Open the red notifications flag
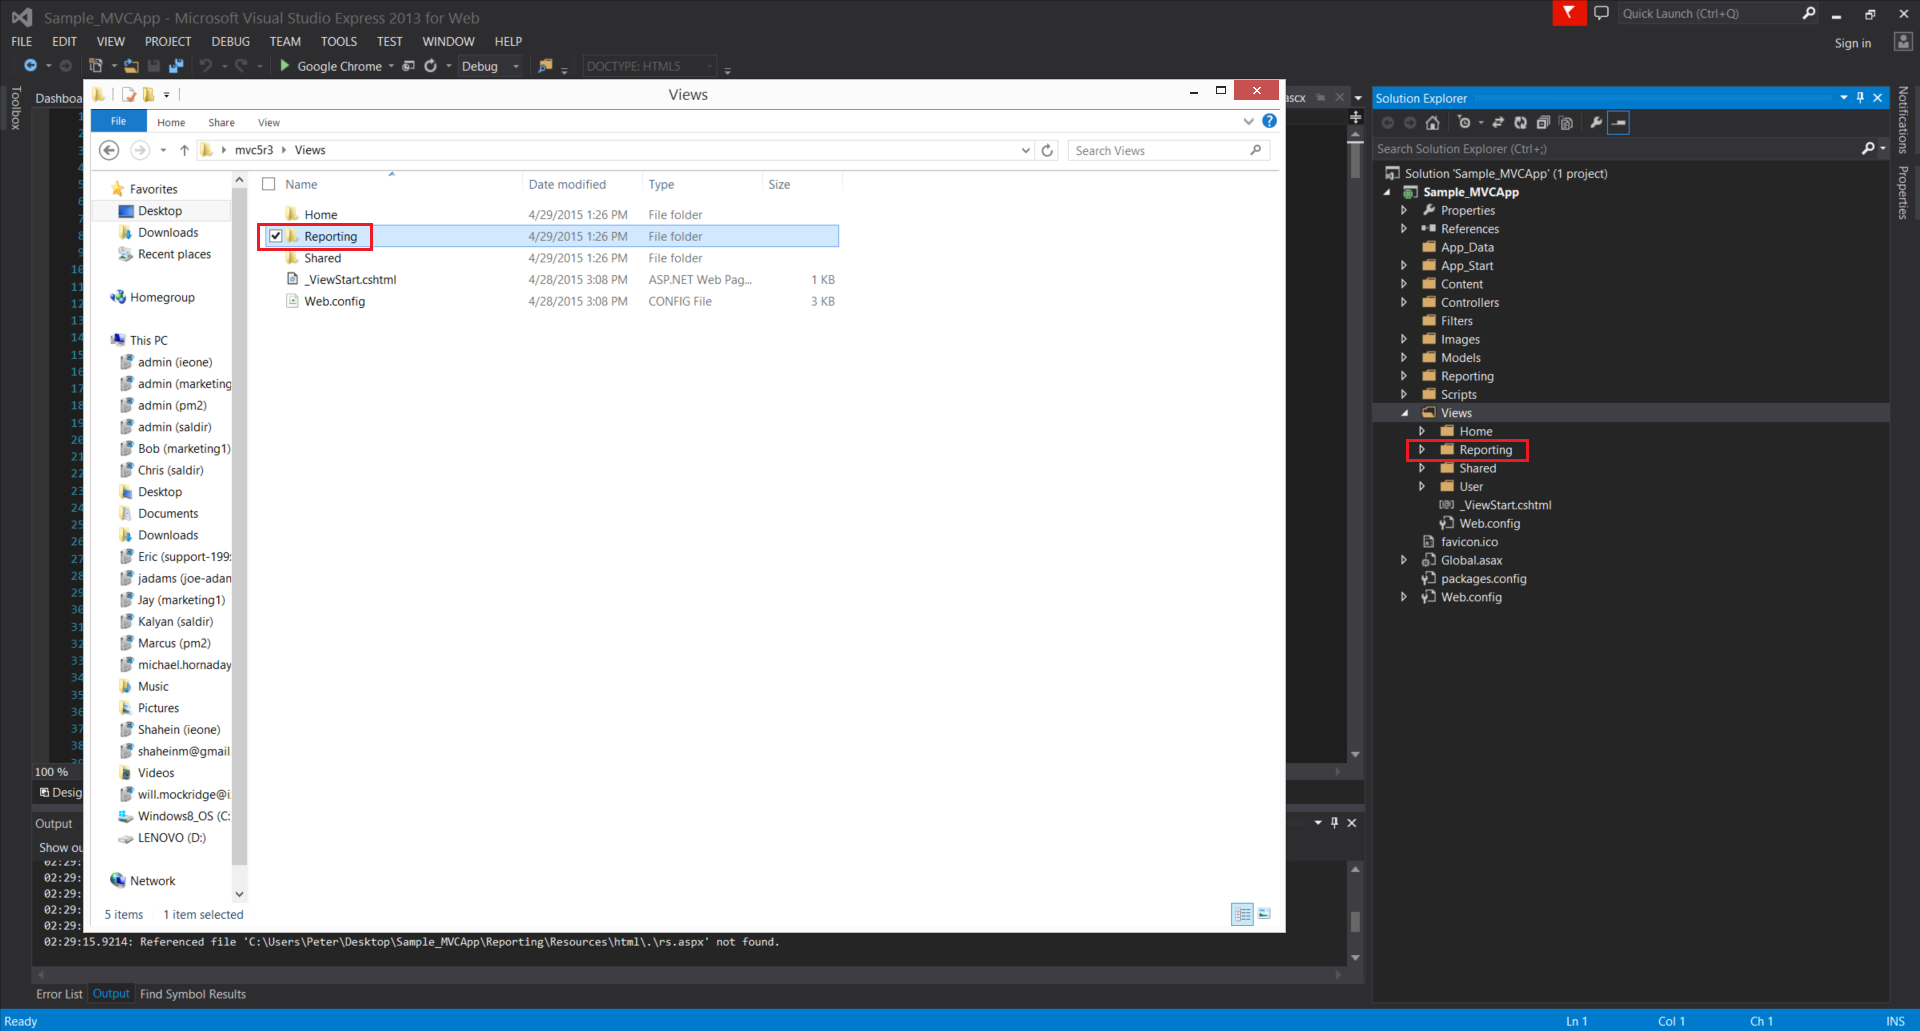This screenshot has height=1031, width=1920. (1569, 13)
